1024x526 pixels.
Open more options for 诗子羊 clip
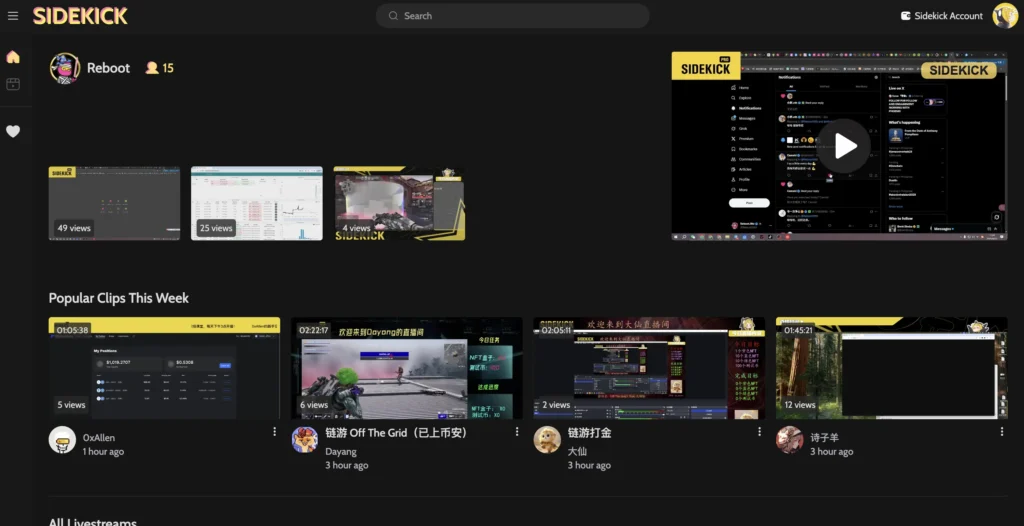click(x=1001, y=432)
